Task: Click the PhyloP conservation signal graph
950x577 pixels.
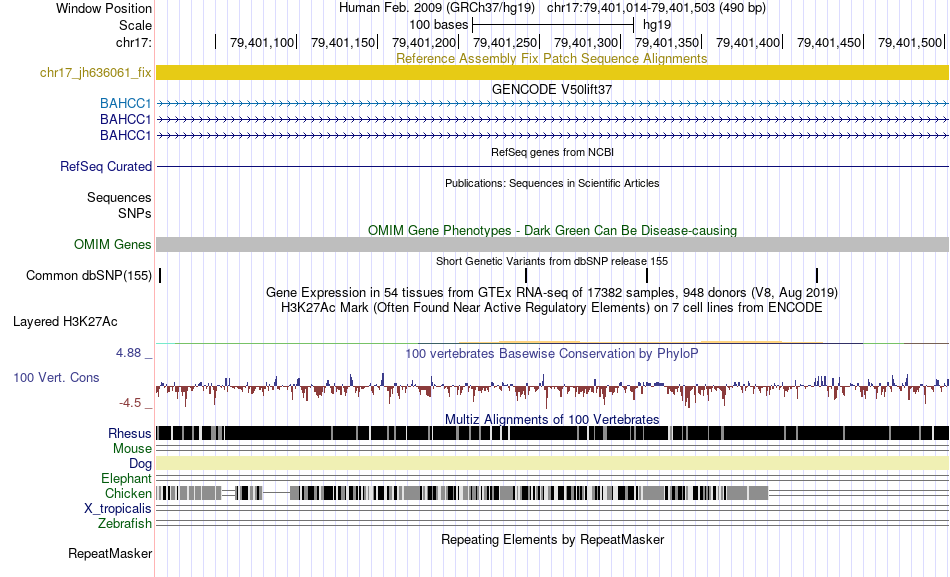Action: [552, 389]
